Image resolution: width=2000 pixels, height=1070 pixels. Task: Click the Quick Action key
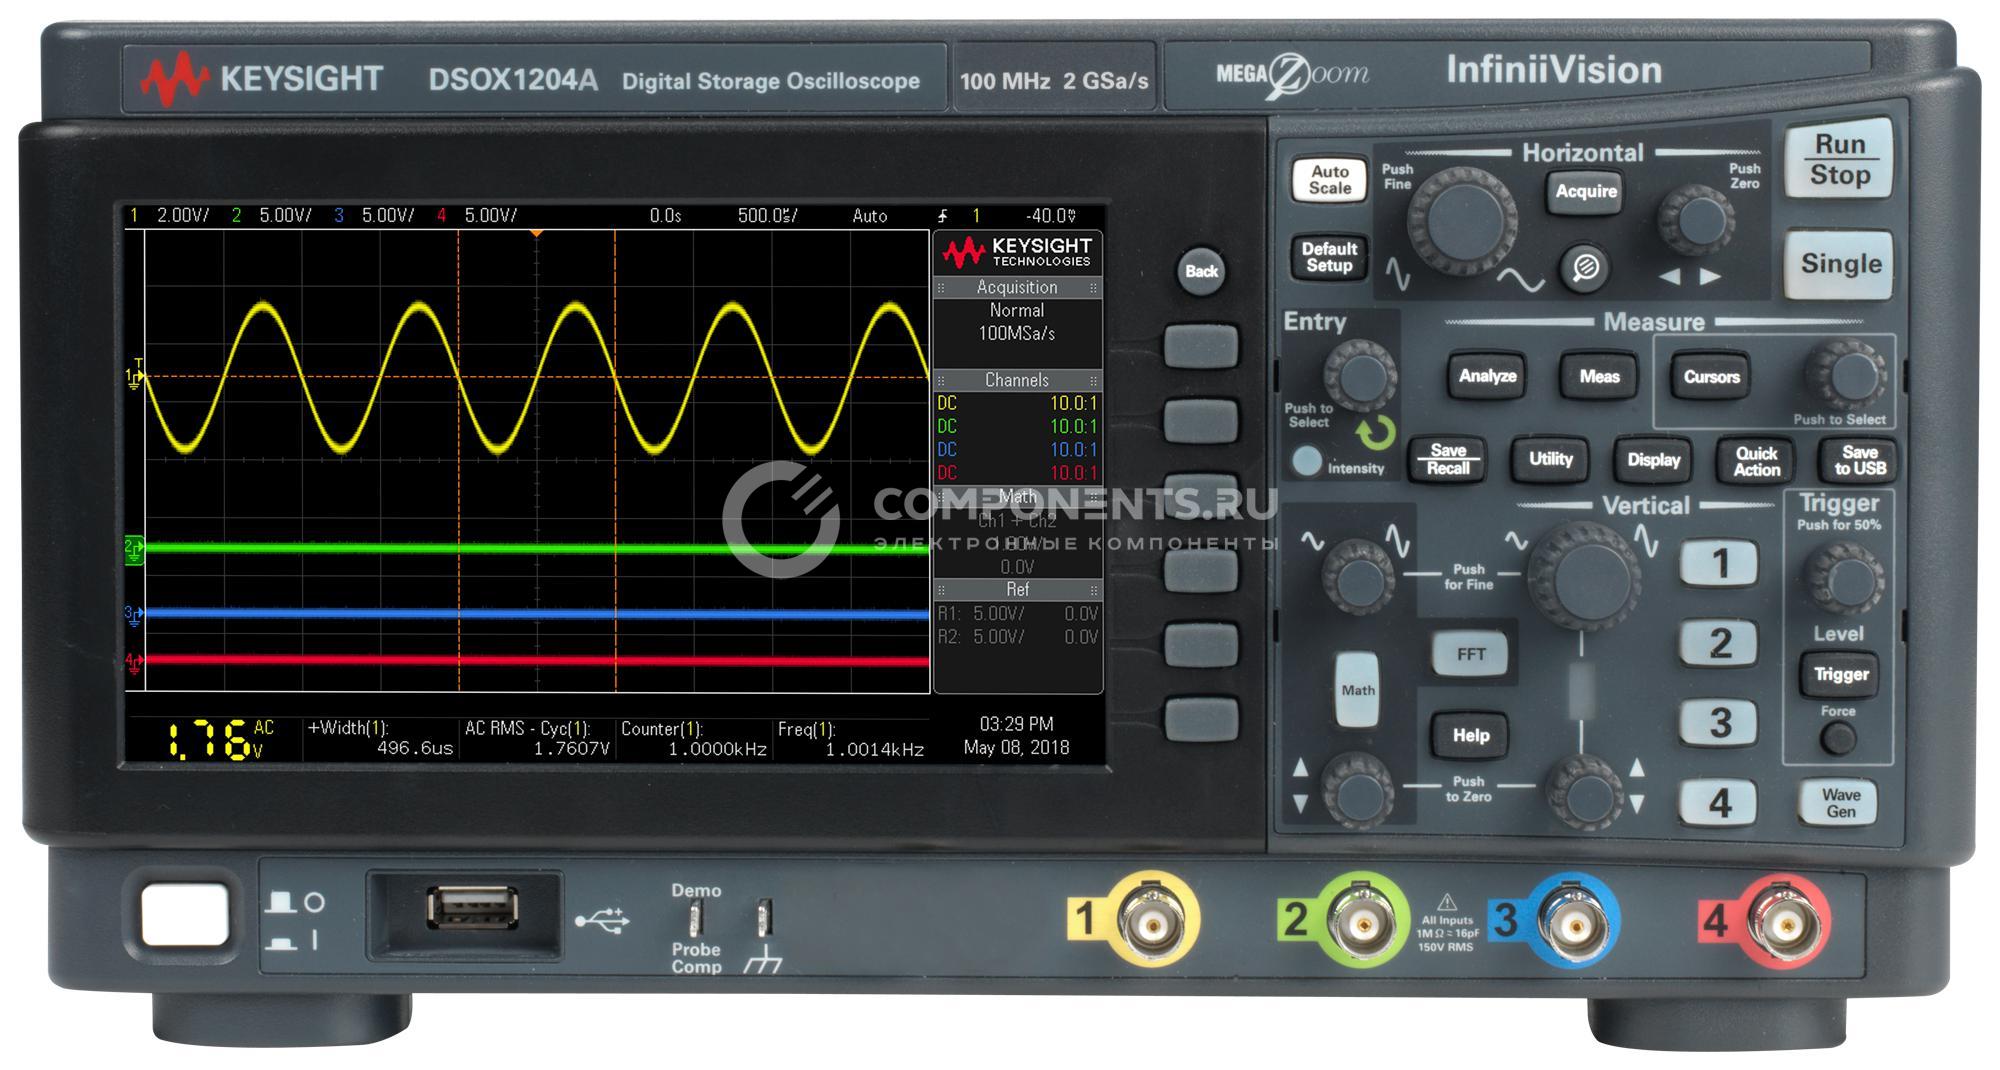(x=1757, y=461)
